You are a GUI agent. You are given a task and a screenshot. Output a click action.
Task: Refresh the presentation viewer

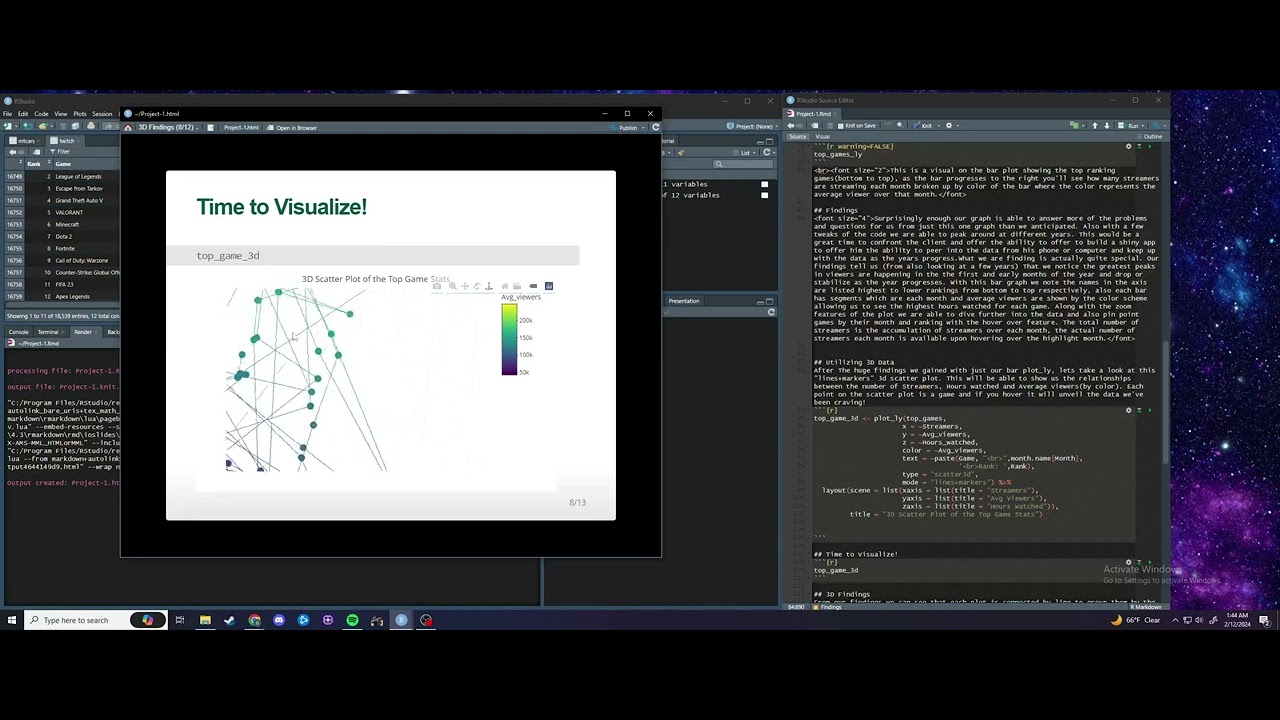click(x=655, y=128)
